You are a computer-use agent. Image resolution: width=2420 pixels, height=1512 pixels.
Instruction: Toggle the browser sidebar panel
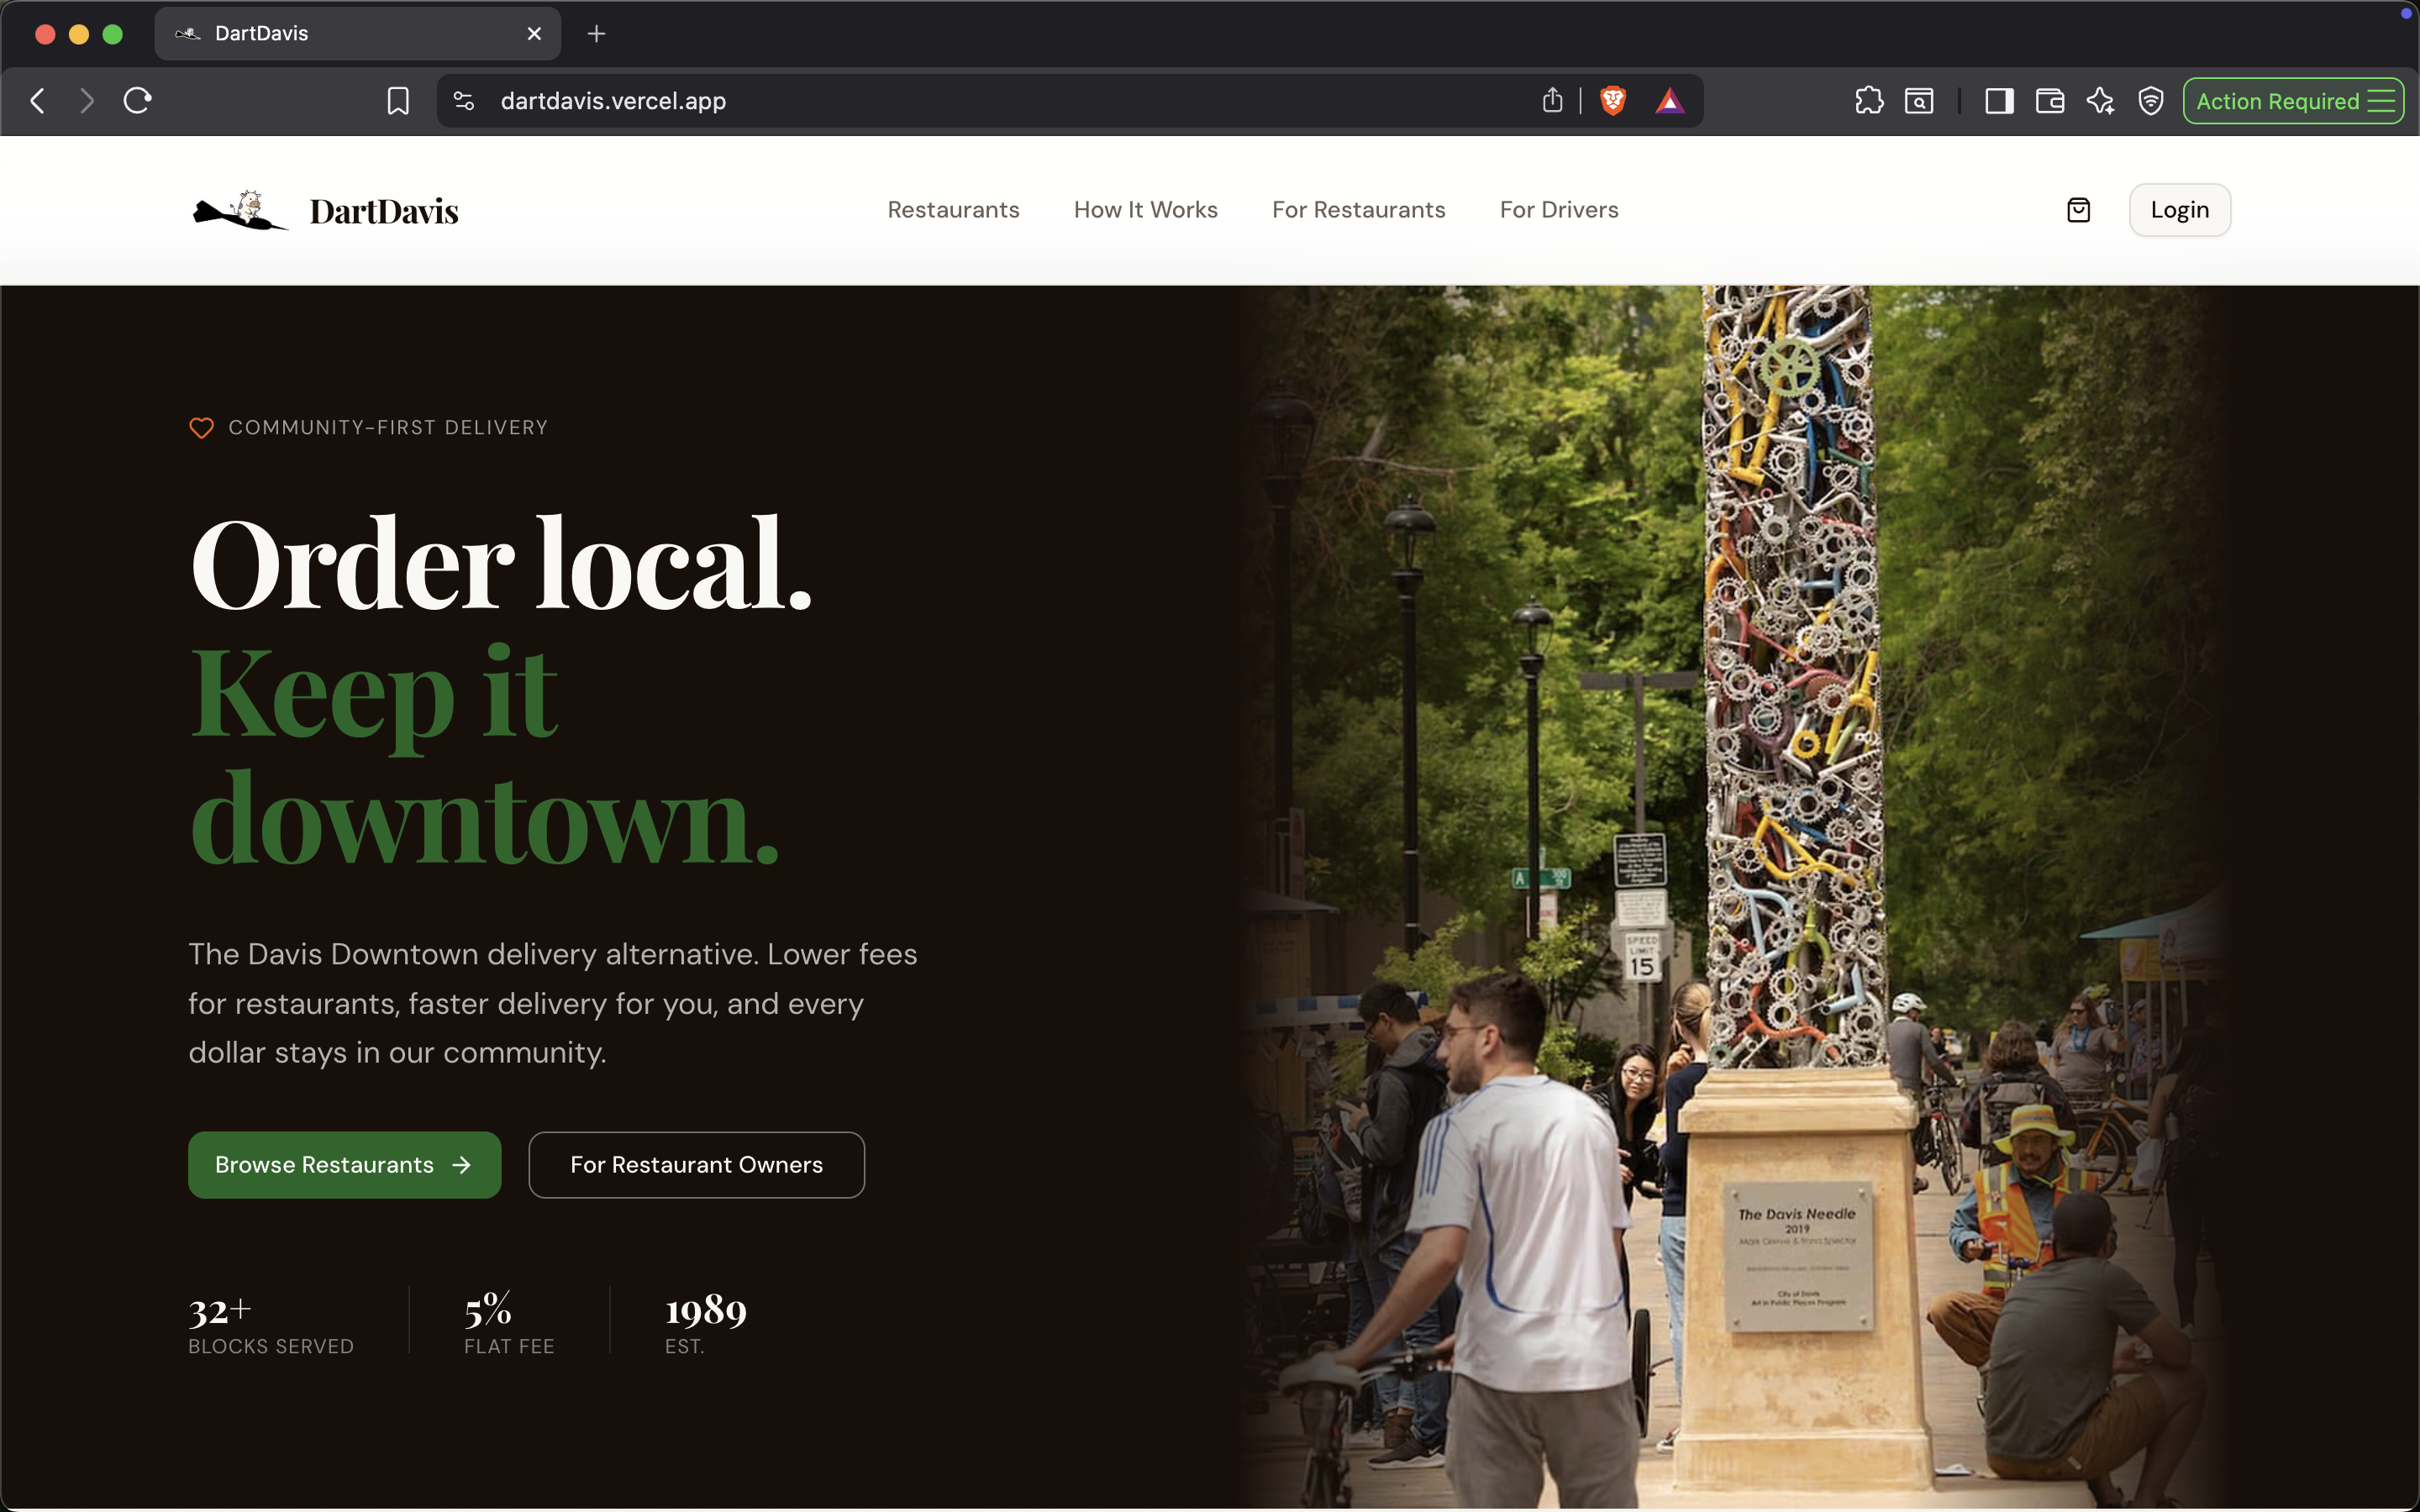(x=1999, y=101)
